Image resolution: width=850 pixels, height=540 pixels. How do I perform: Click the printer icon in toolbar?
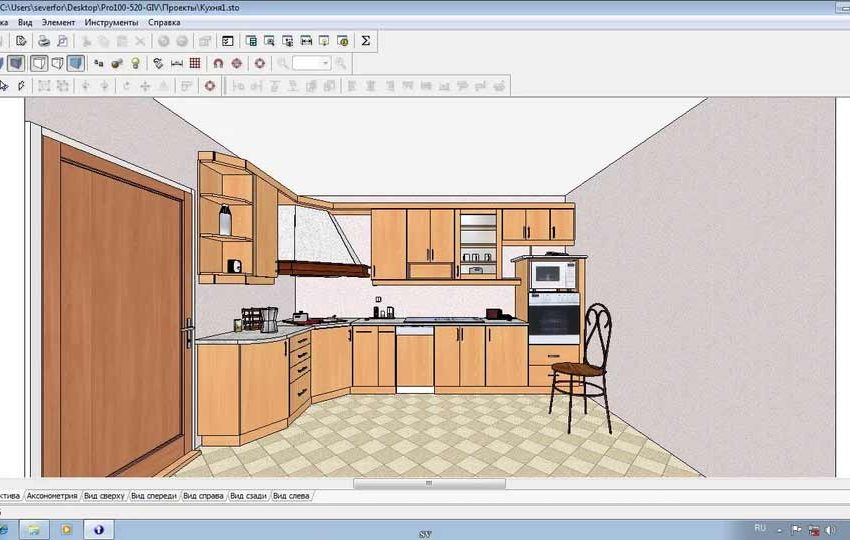tap(43, 41)
